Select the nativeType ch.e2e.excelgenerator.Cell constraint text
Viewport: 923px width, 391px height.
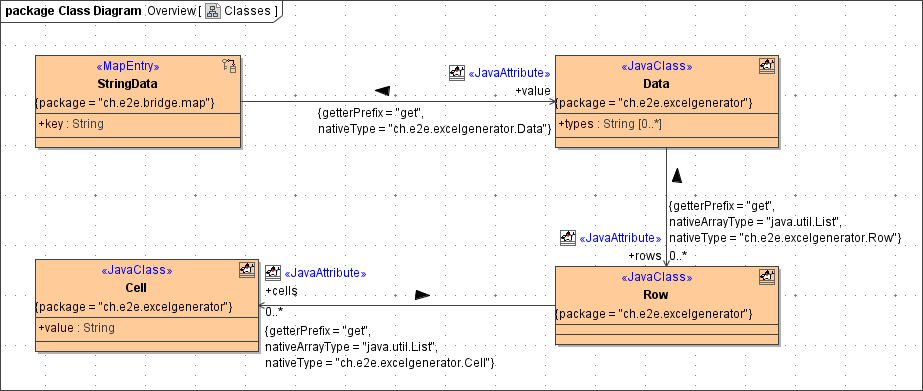pyautogui.click(x=380, y=363)
